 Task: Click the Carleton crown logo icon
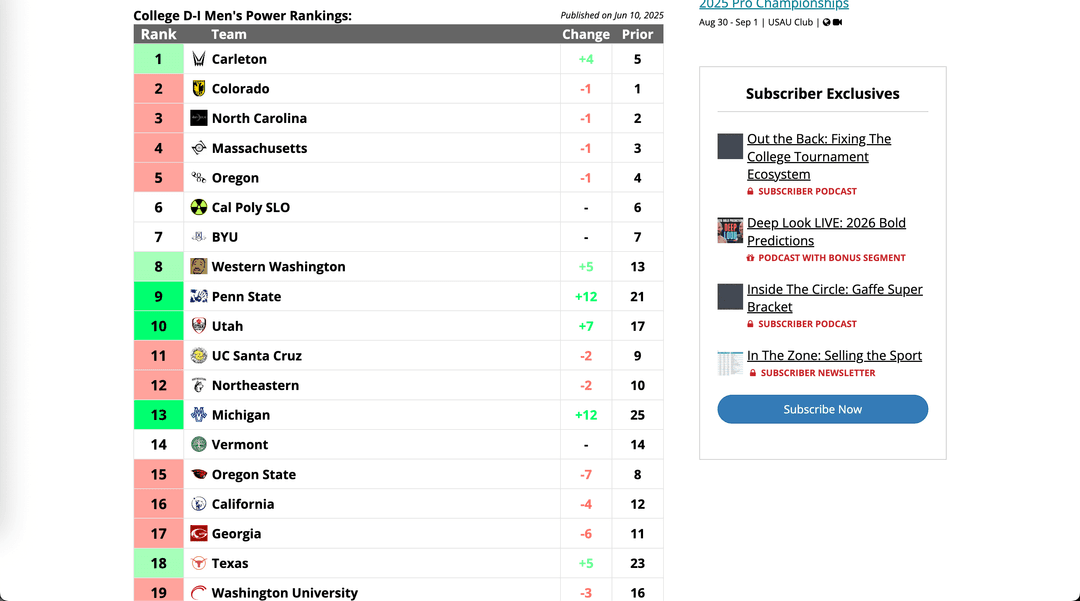(x=200, y=59)
